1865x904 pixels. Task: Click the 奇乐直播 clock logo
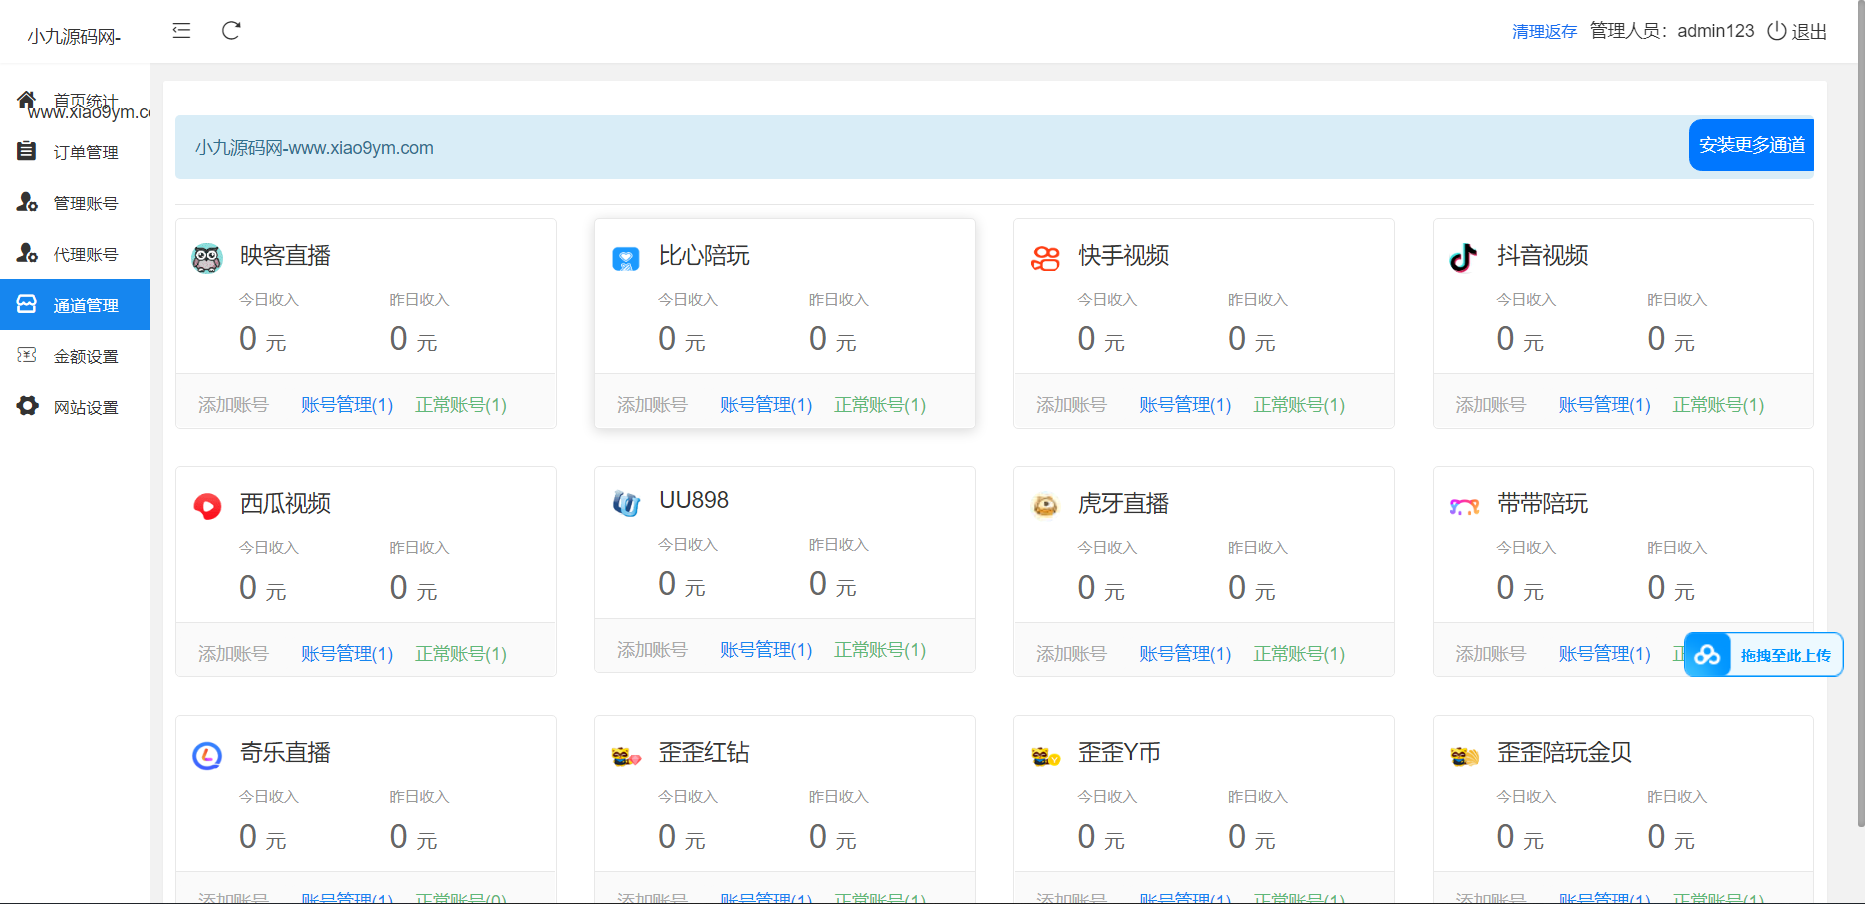tap(207, 756)
